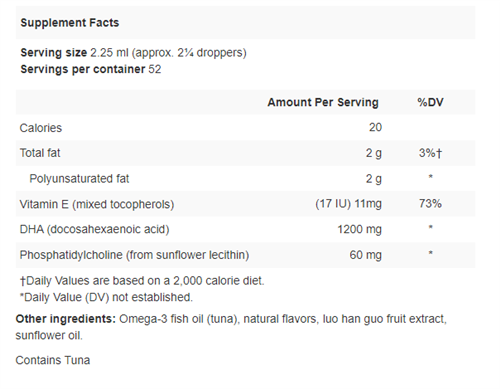Viewport: 500px width, 389px height.
Task: Click the Amount Per Serving column header
Action: [x=323, y=102]
